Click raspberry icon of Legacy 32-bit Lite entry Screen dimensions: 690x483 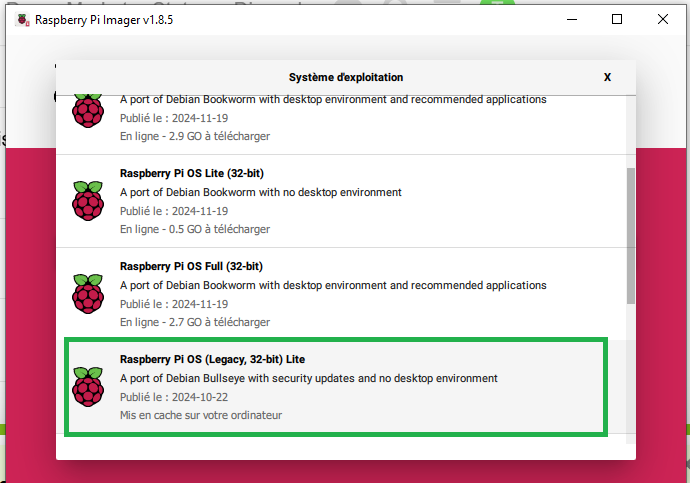click(88, 387)
